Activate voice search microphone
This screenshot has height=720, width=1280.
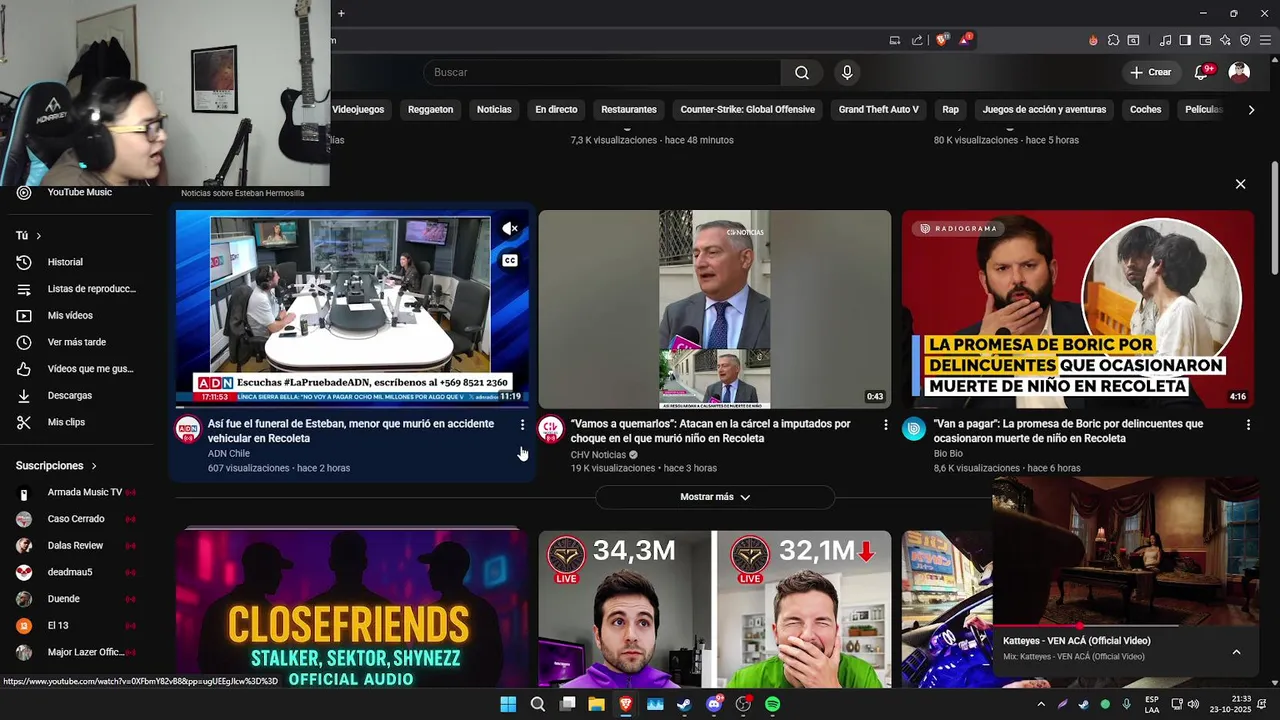tap(847, 72)
